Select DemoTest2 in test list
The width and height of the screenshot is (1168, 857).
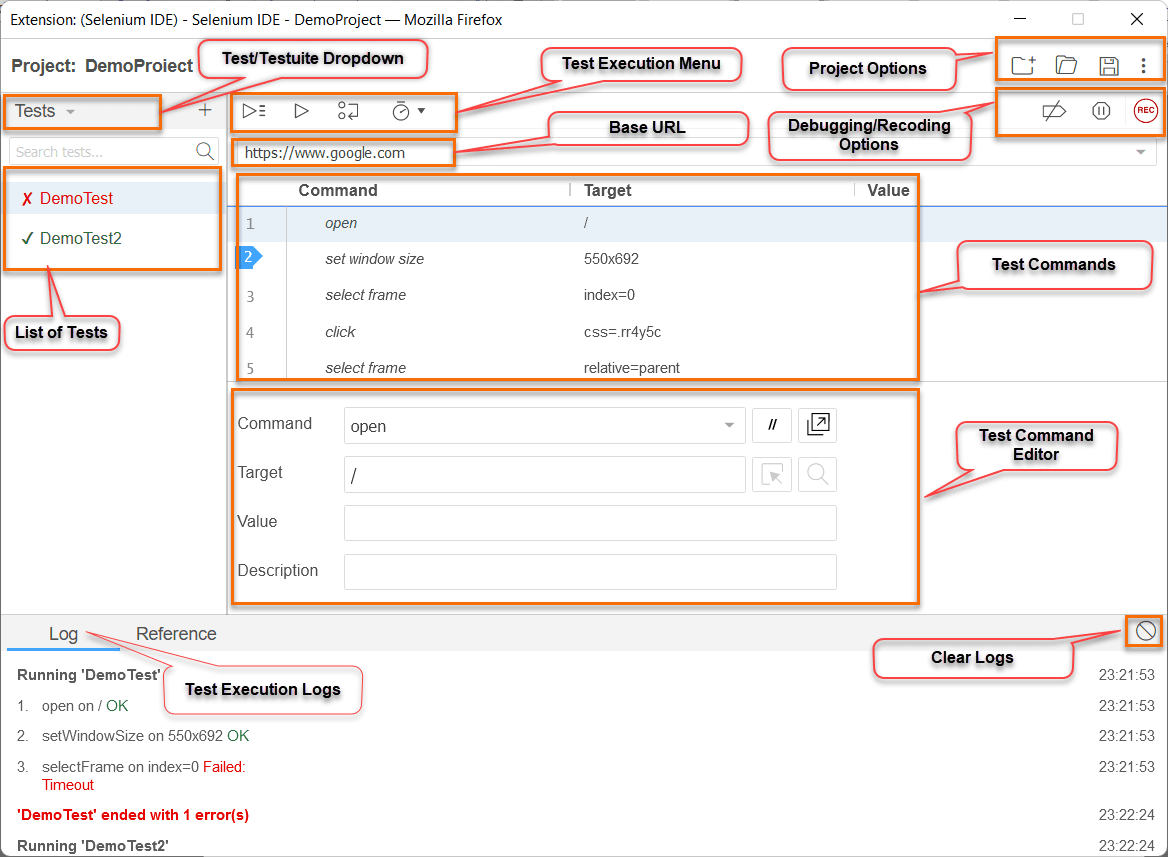(x=113, y=238)
